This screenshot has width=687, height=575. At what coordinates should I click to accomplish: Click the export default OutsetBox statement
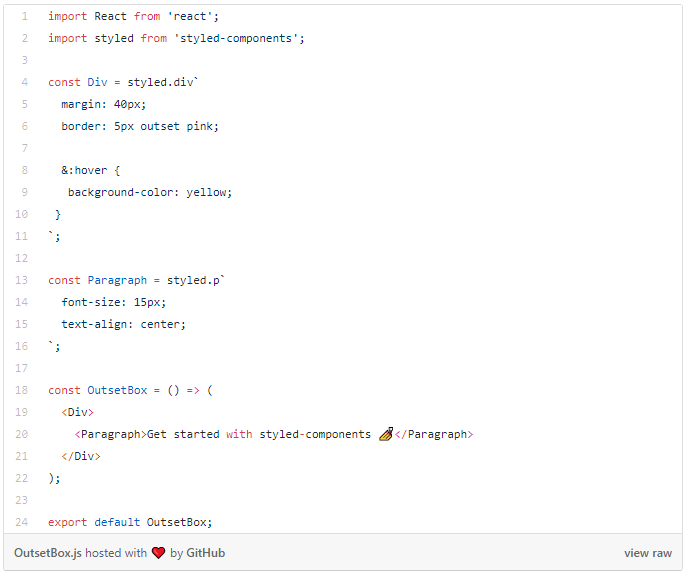pos(130,522)
